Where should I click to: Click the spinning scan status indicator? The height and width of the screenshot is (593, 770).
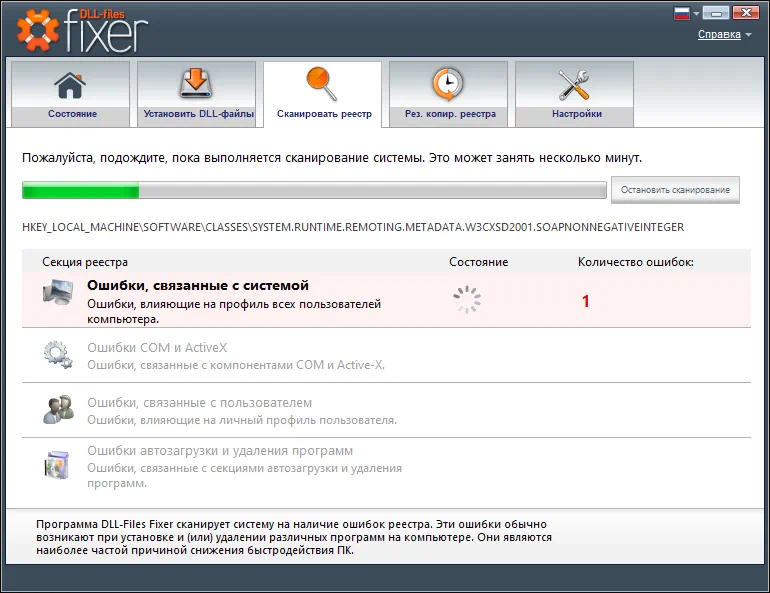[x=467, y=299]
